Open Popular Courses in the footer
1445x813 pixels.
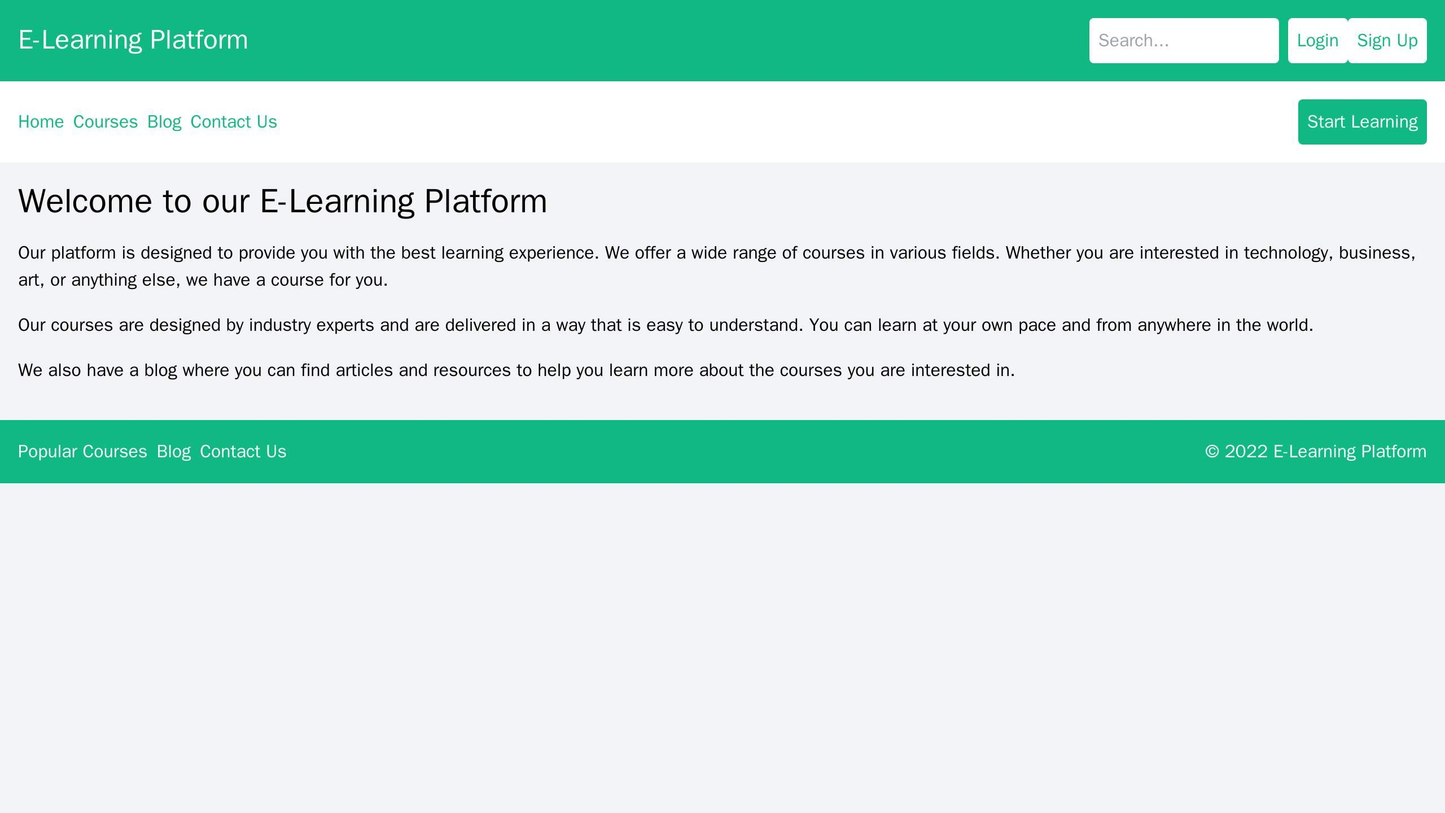81,450
